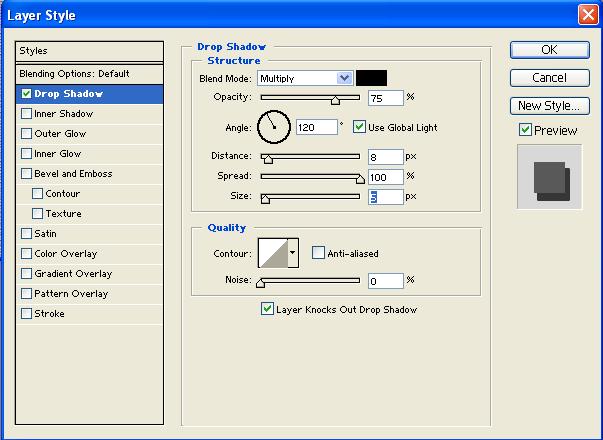This screenshot has height=440, width=603.
Task: Click the Distance slider handle
Action: [x=268, y=159]
